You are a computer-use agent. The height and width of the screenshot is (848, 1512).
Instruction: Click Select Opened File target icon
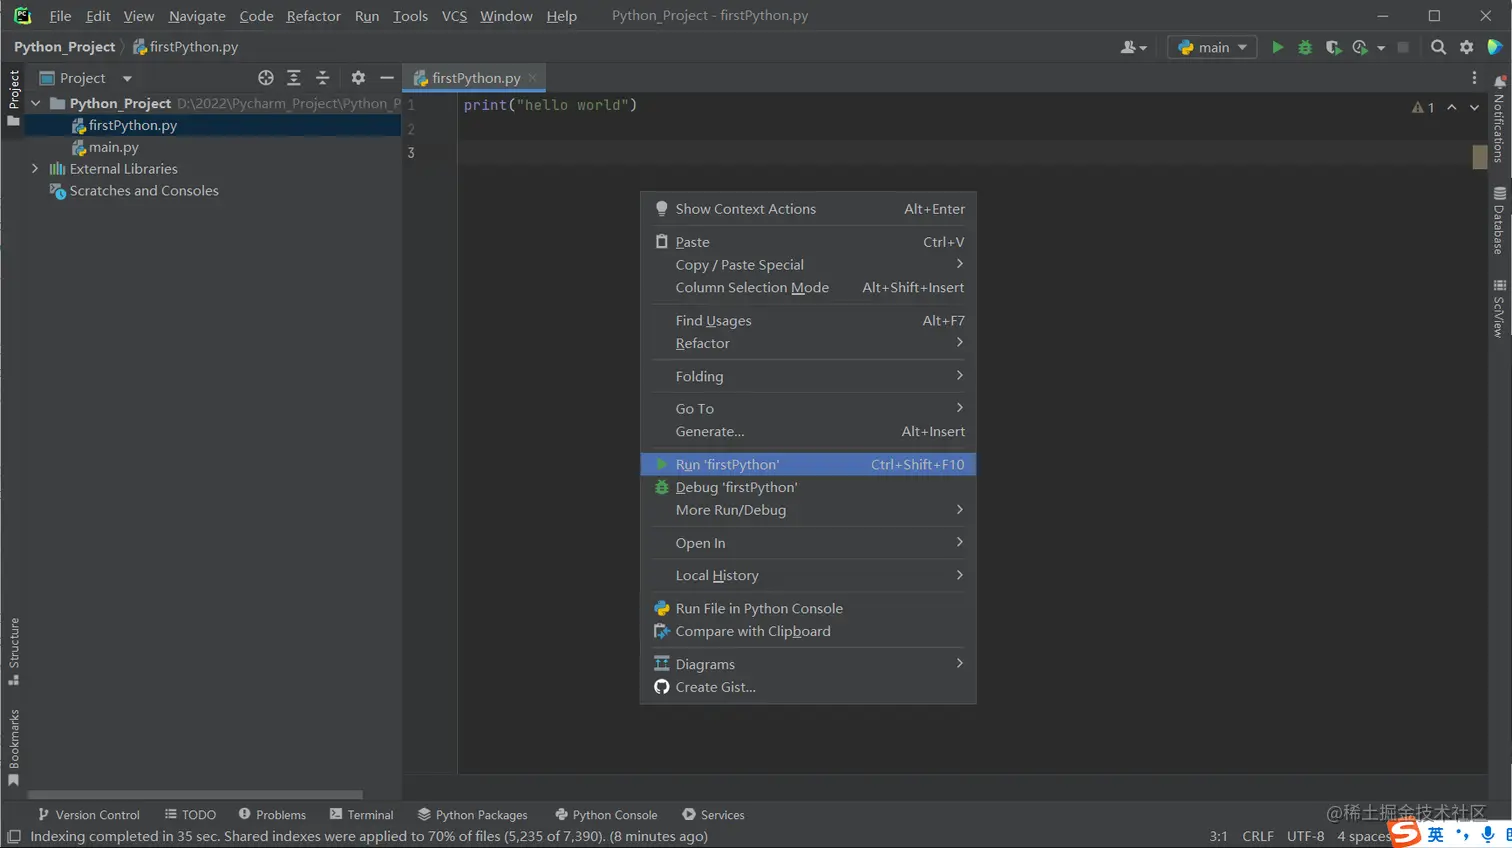tap(265, 78)
